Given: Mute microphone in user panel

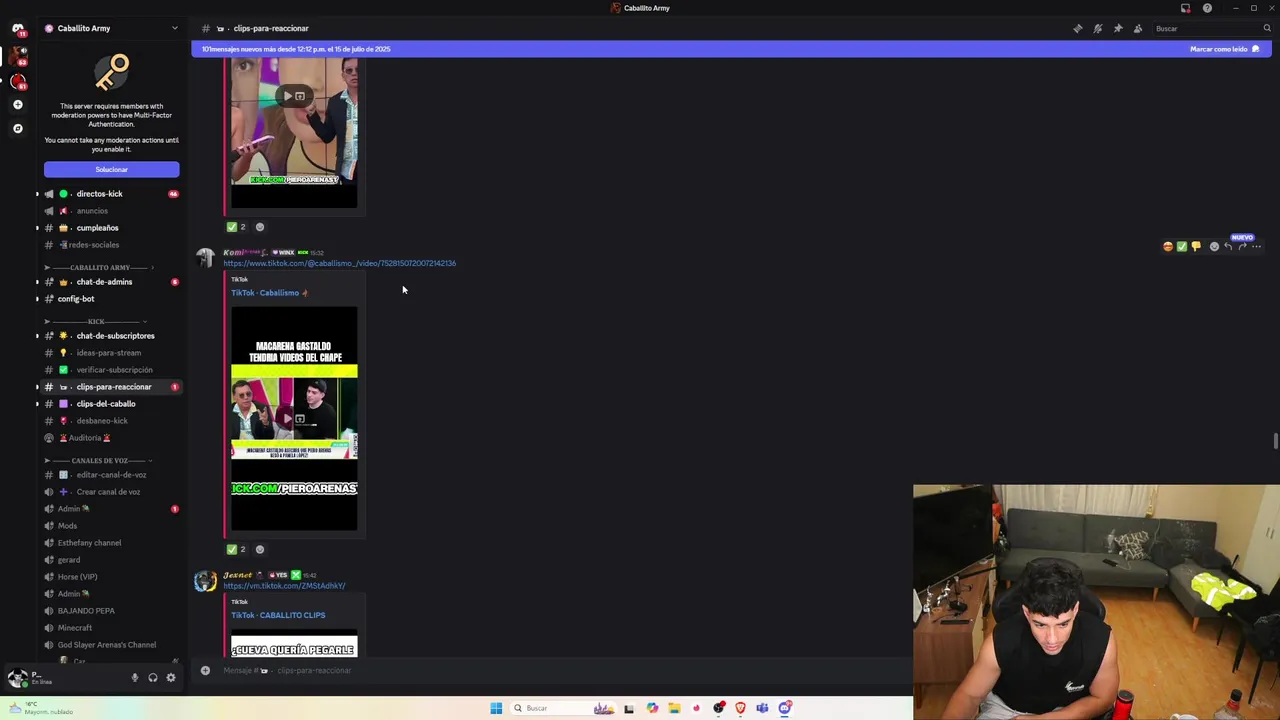Looking at the screenshot, I should [135, 678].
